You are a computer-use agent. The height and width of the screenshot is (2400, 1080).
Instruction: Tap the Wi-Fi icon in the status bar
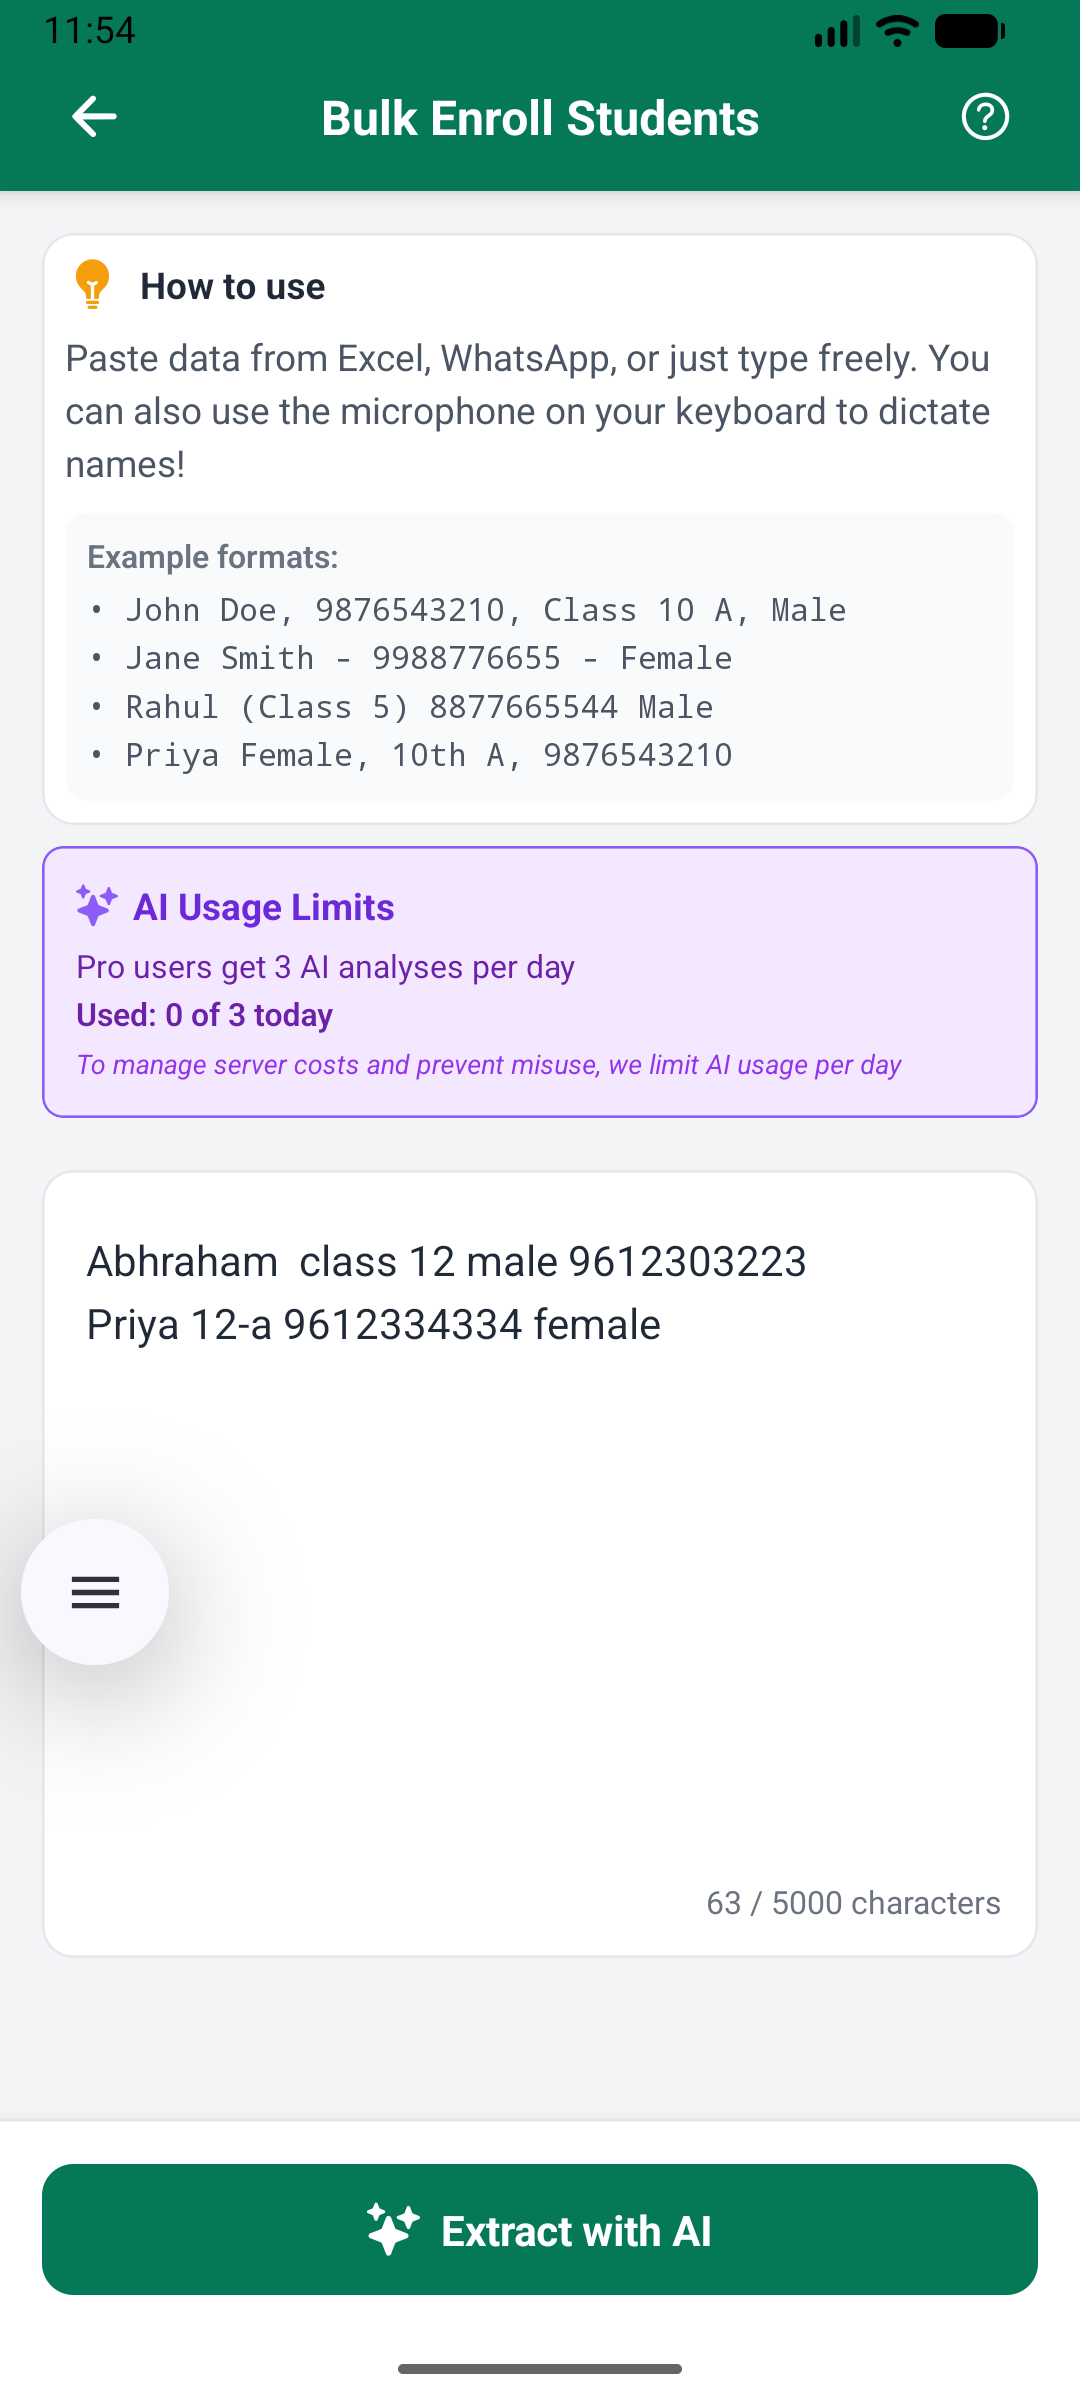tap(895, 30)
